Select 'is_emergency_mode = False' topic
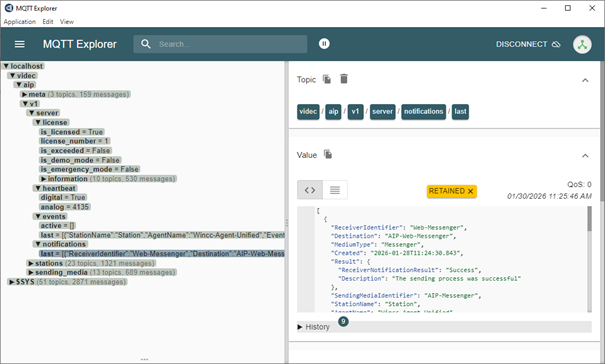Image resolution: width=605 pixels, height=364 pixels. (x=90, y=169)
